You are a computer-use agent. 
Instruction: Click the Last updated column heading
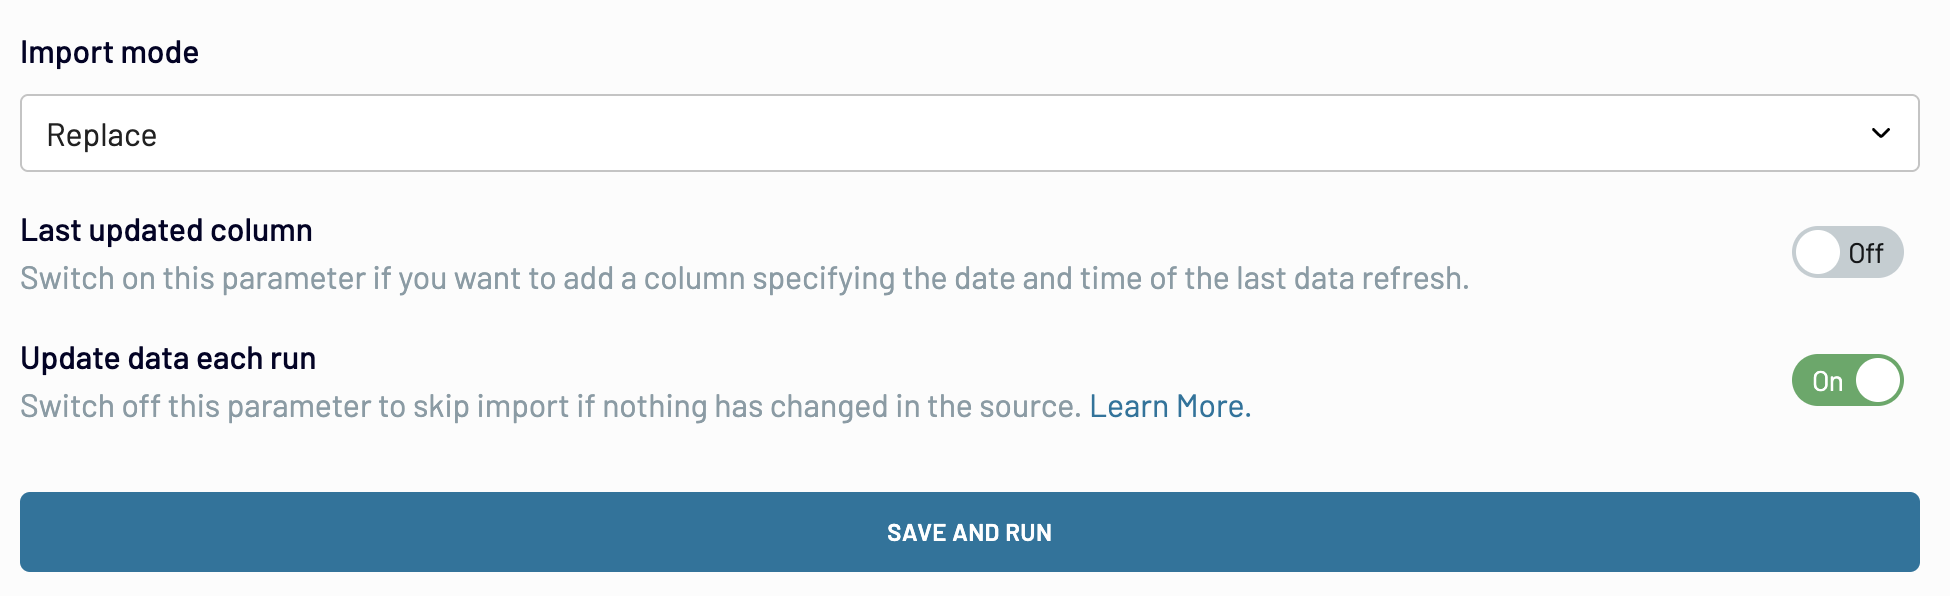point(166,230)
